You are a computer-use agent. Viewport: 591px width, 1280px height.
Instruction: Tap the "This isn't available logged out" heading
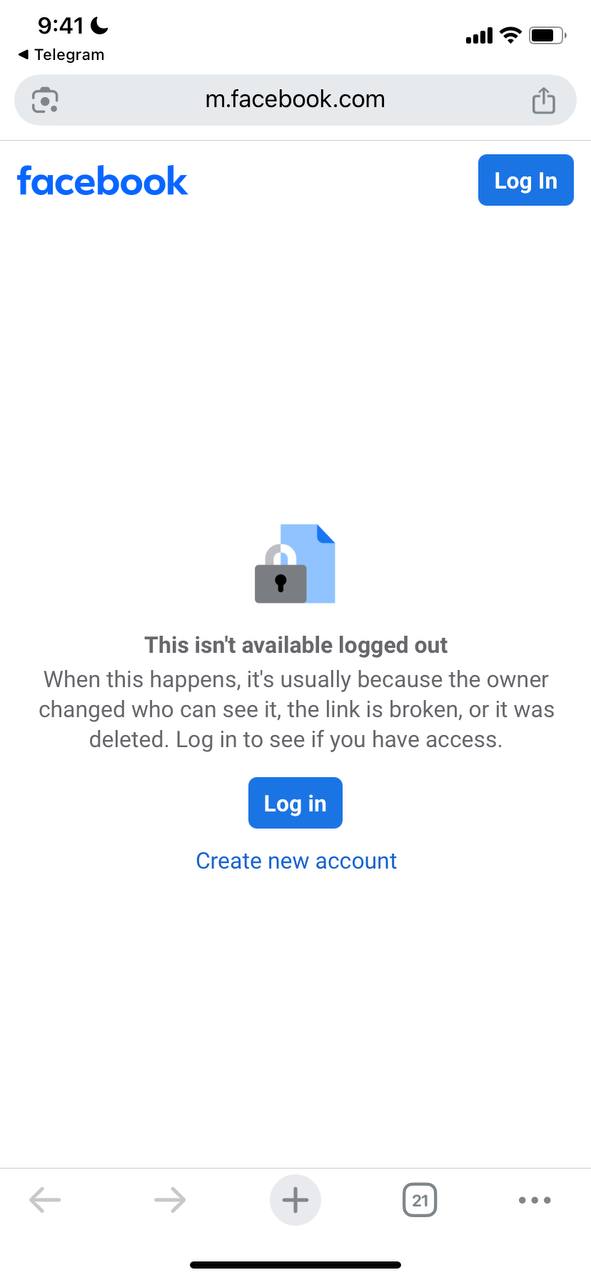point(296,645)
